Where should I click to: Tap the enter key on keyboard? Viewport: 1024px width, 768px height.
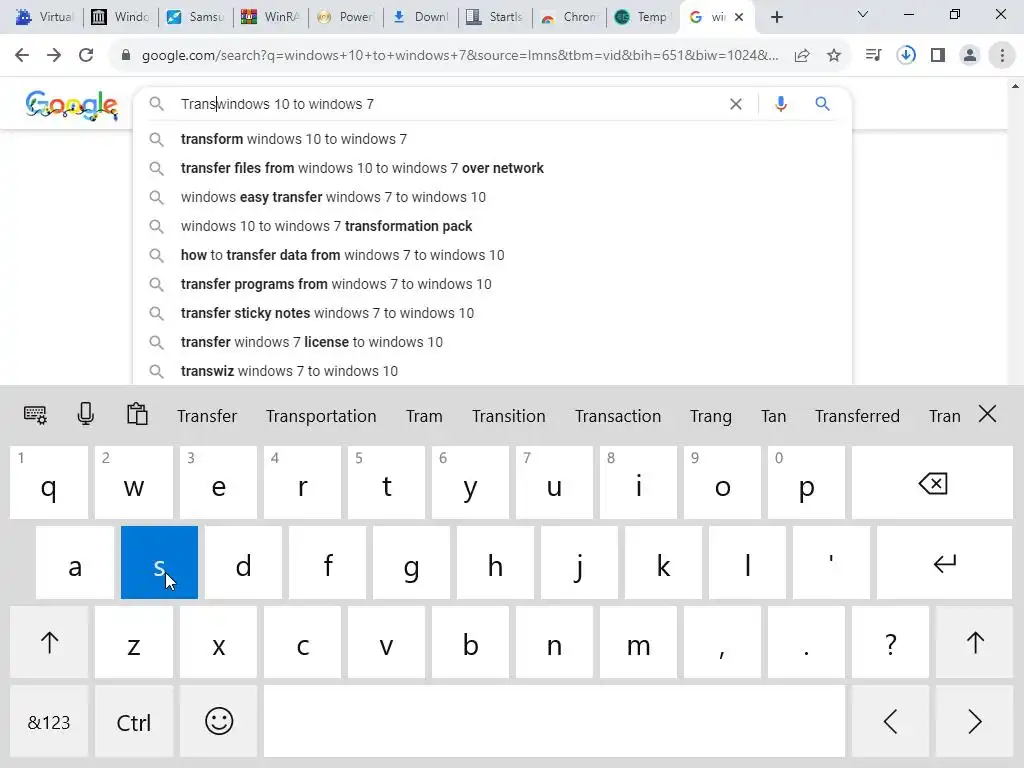944,562
